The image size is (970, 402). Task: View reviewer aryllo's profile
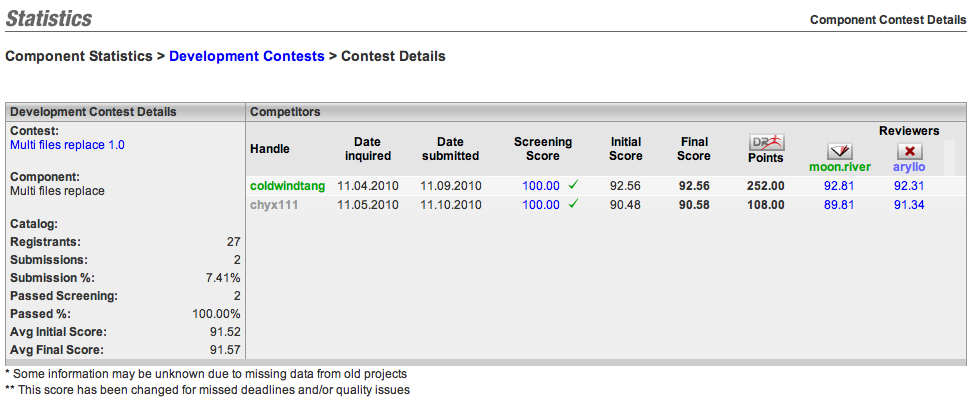coord(909,167)
